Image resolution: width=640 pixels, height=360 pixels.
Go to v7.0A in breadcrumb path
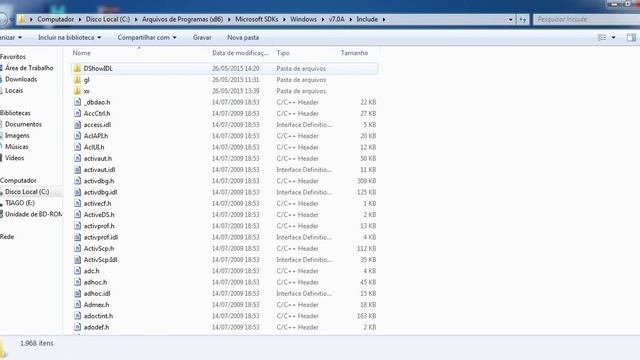tap(337, 19)
